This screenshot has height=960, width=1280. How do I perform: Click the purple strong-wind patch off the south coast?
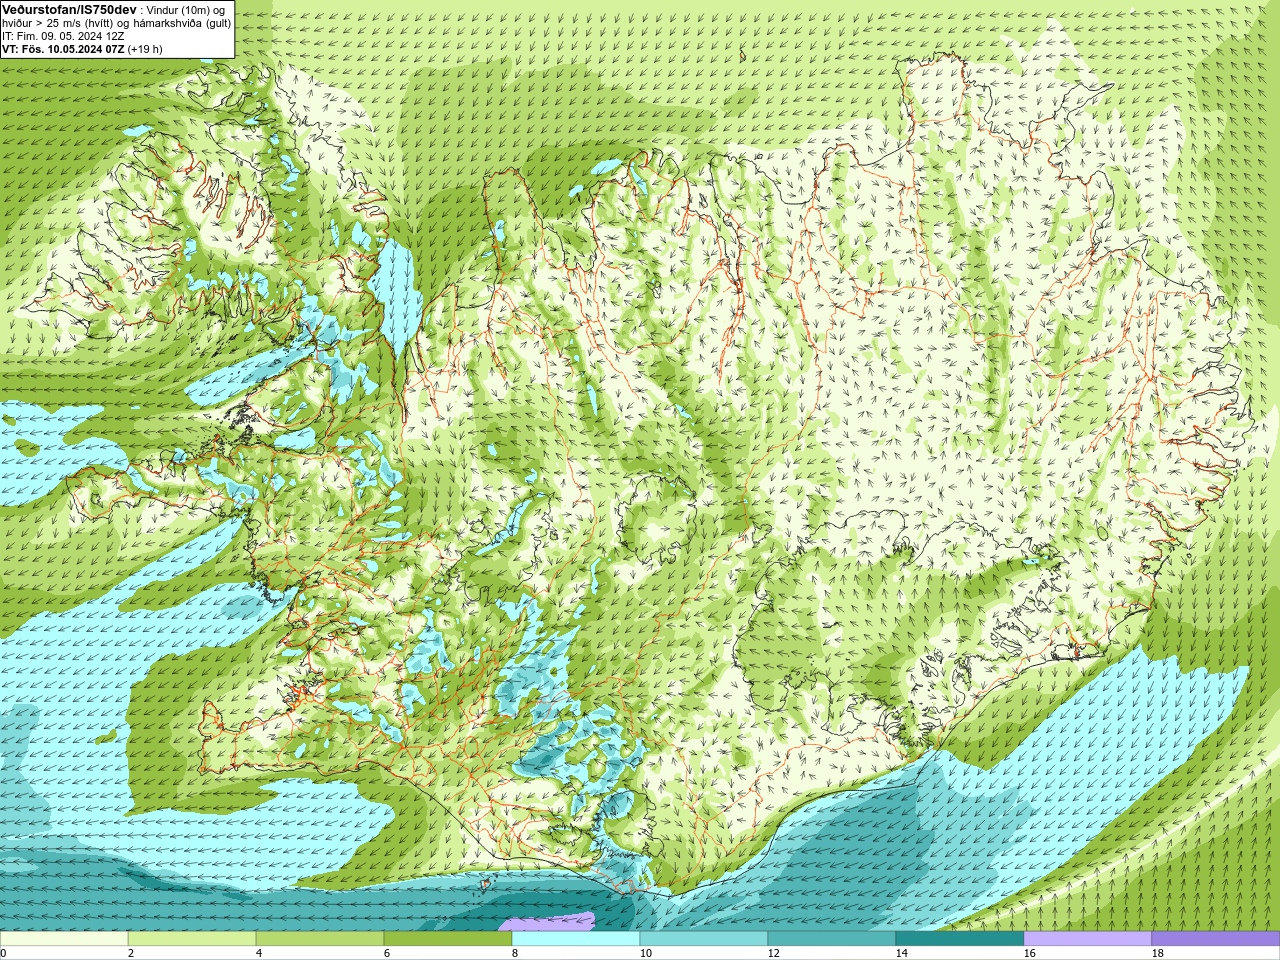[545, 922]
